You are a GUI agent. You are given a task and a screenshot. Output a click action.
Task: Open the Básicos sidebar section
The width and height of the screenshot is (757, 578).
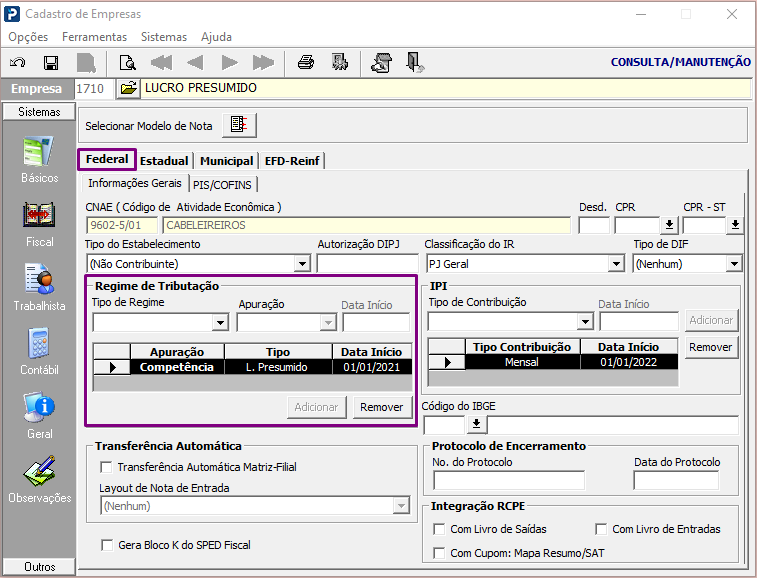coord(39,160)
